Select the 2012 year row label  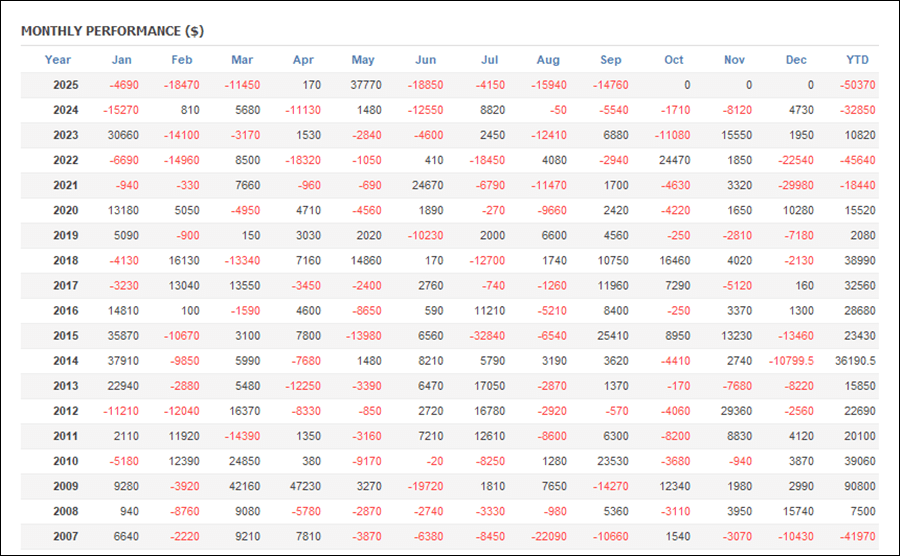click(65, 411)
